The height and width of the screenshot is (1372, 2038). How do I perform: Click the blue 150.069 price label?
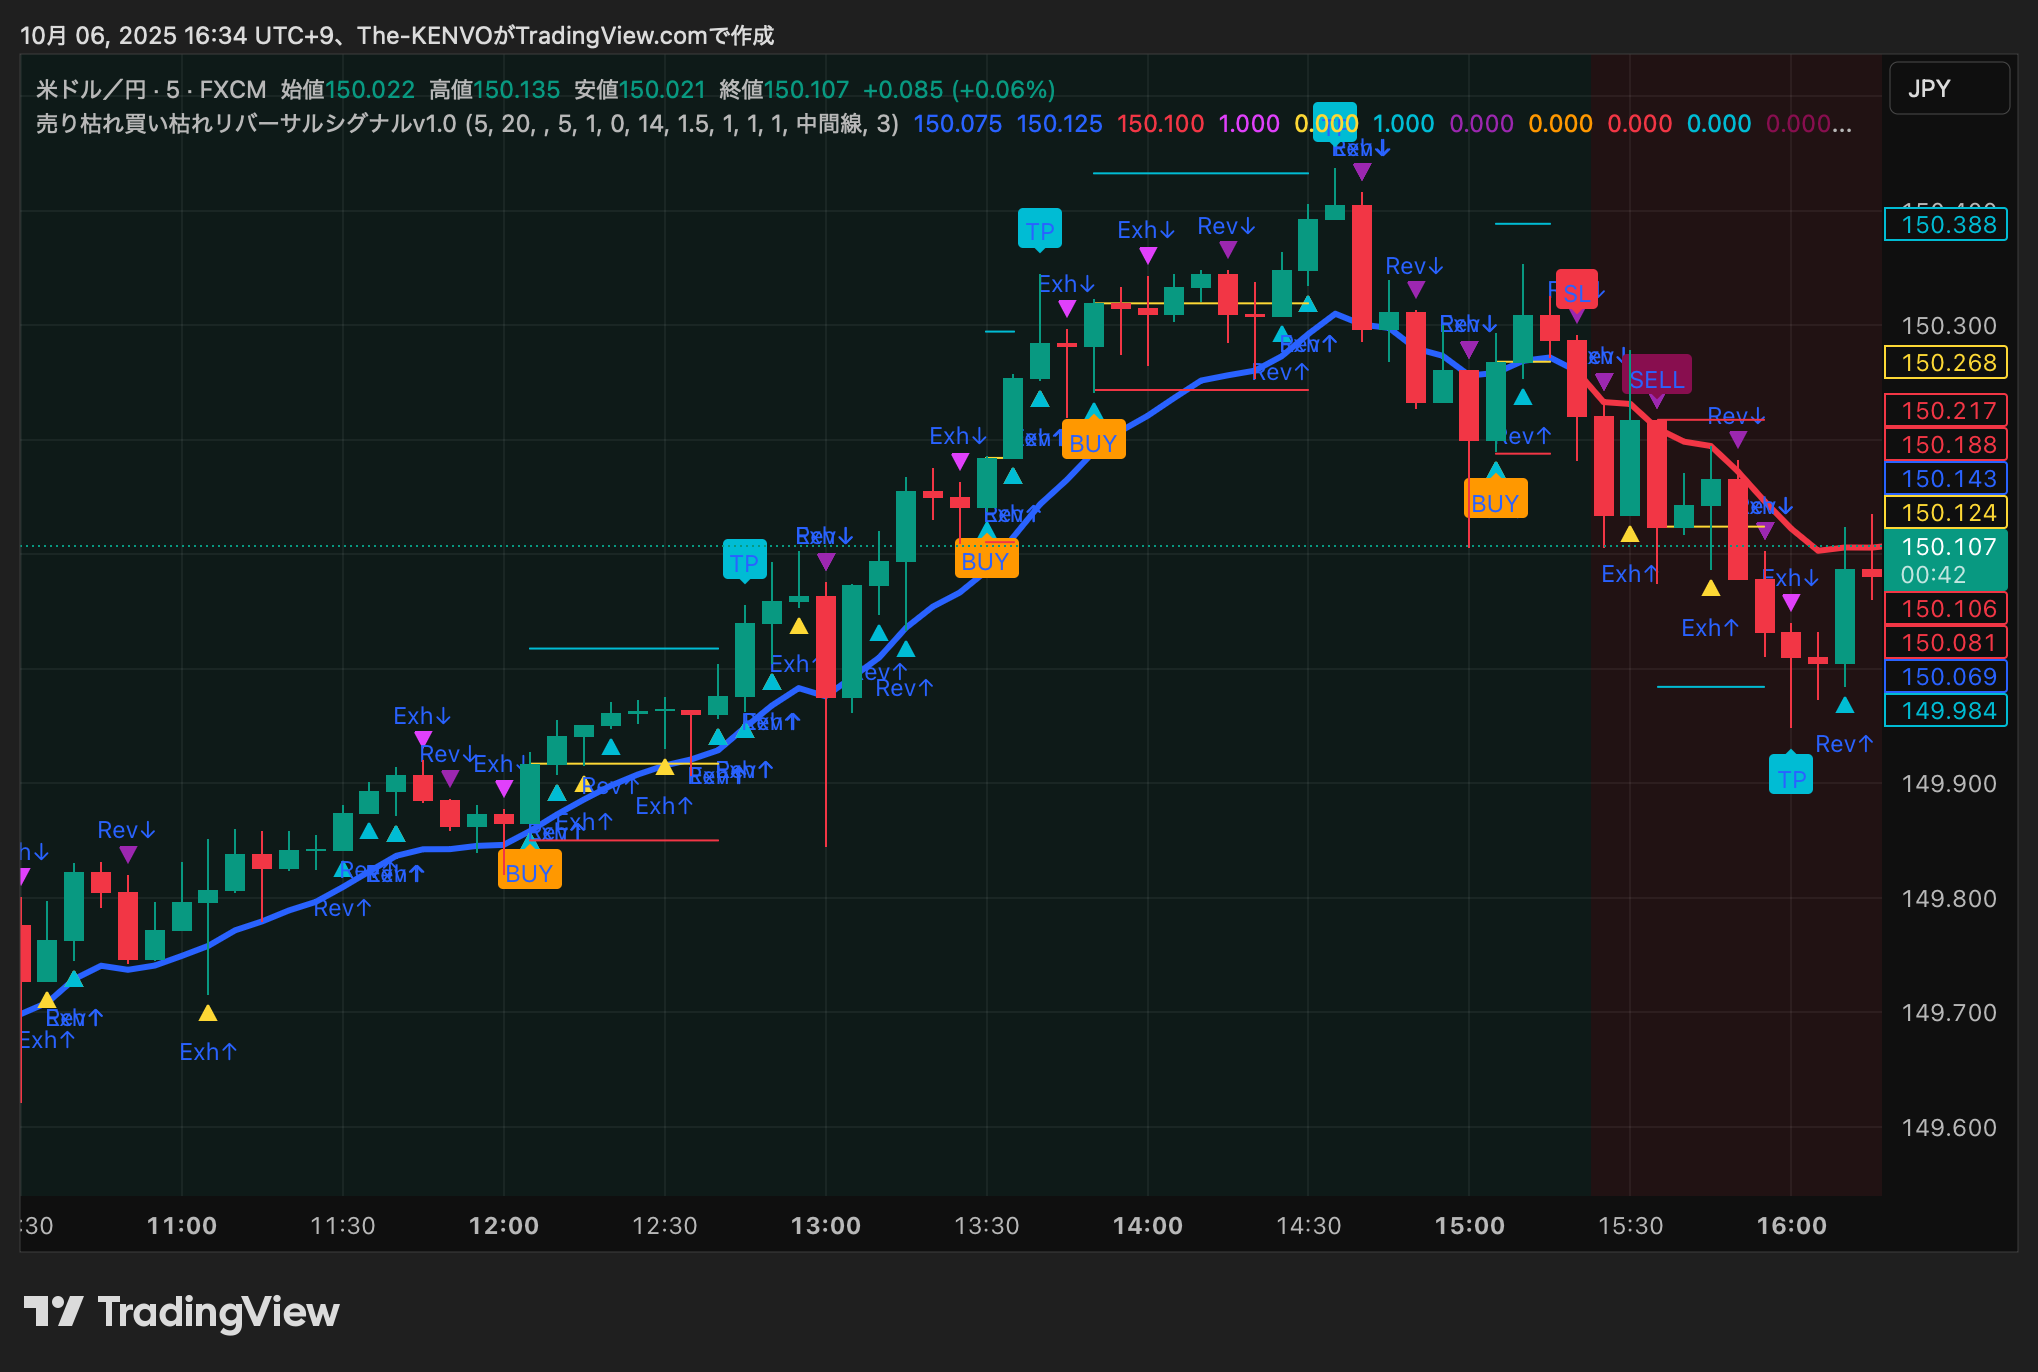click(x=1946, y=676)
